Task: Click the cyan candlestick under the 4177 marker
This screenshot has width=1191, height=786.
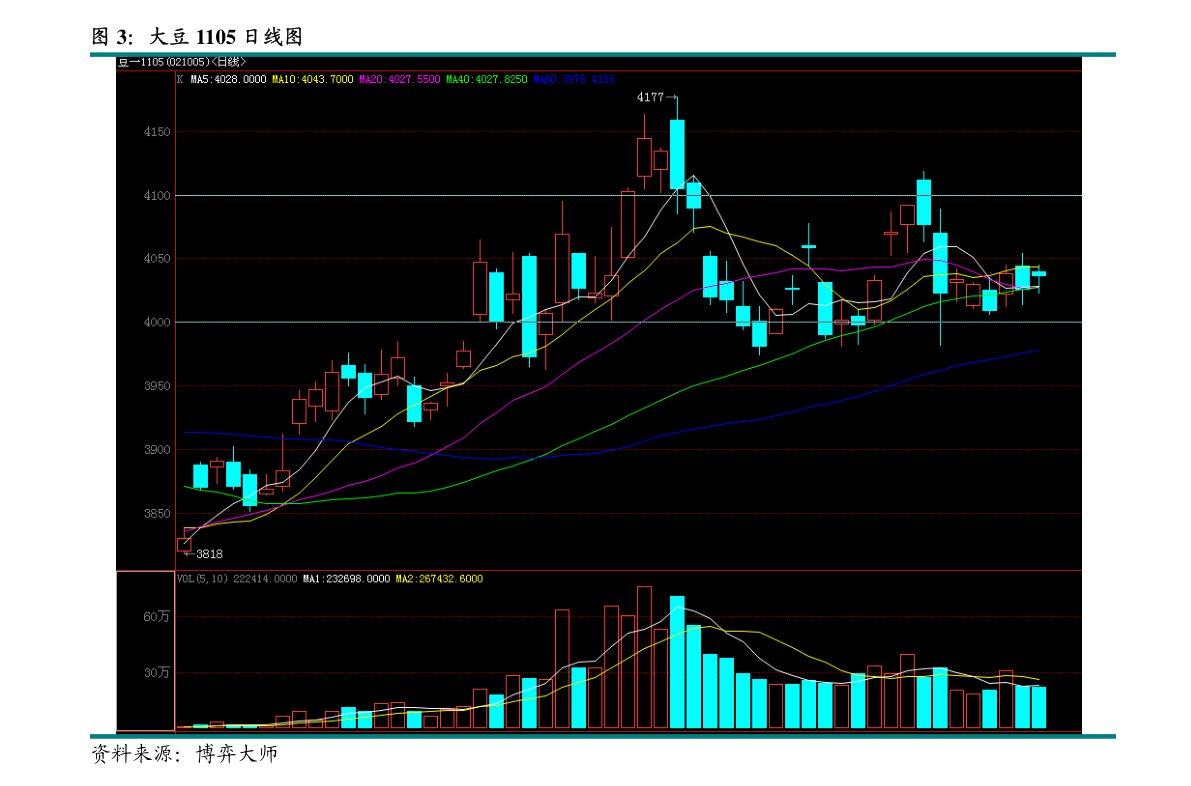Action: point(677,154)
